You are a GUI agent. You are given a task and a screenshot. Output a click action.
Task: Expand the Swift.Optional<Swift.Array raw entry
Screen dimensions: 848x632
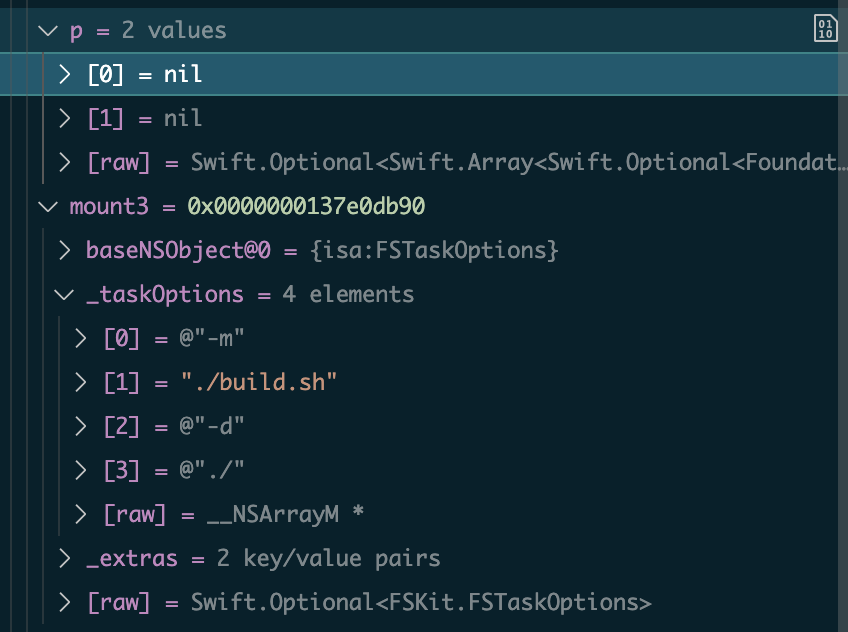(65, 163)
